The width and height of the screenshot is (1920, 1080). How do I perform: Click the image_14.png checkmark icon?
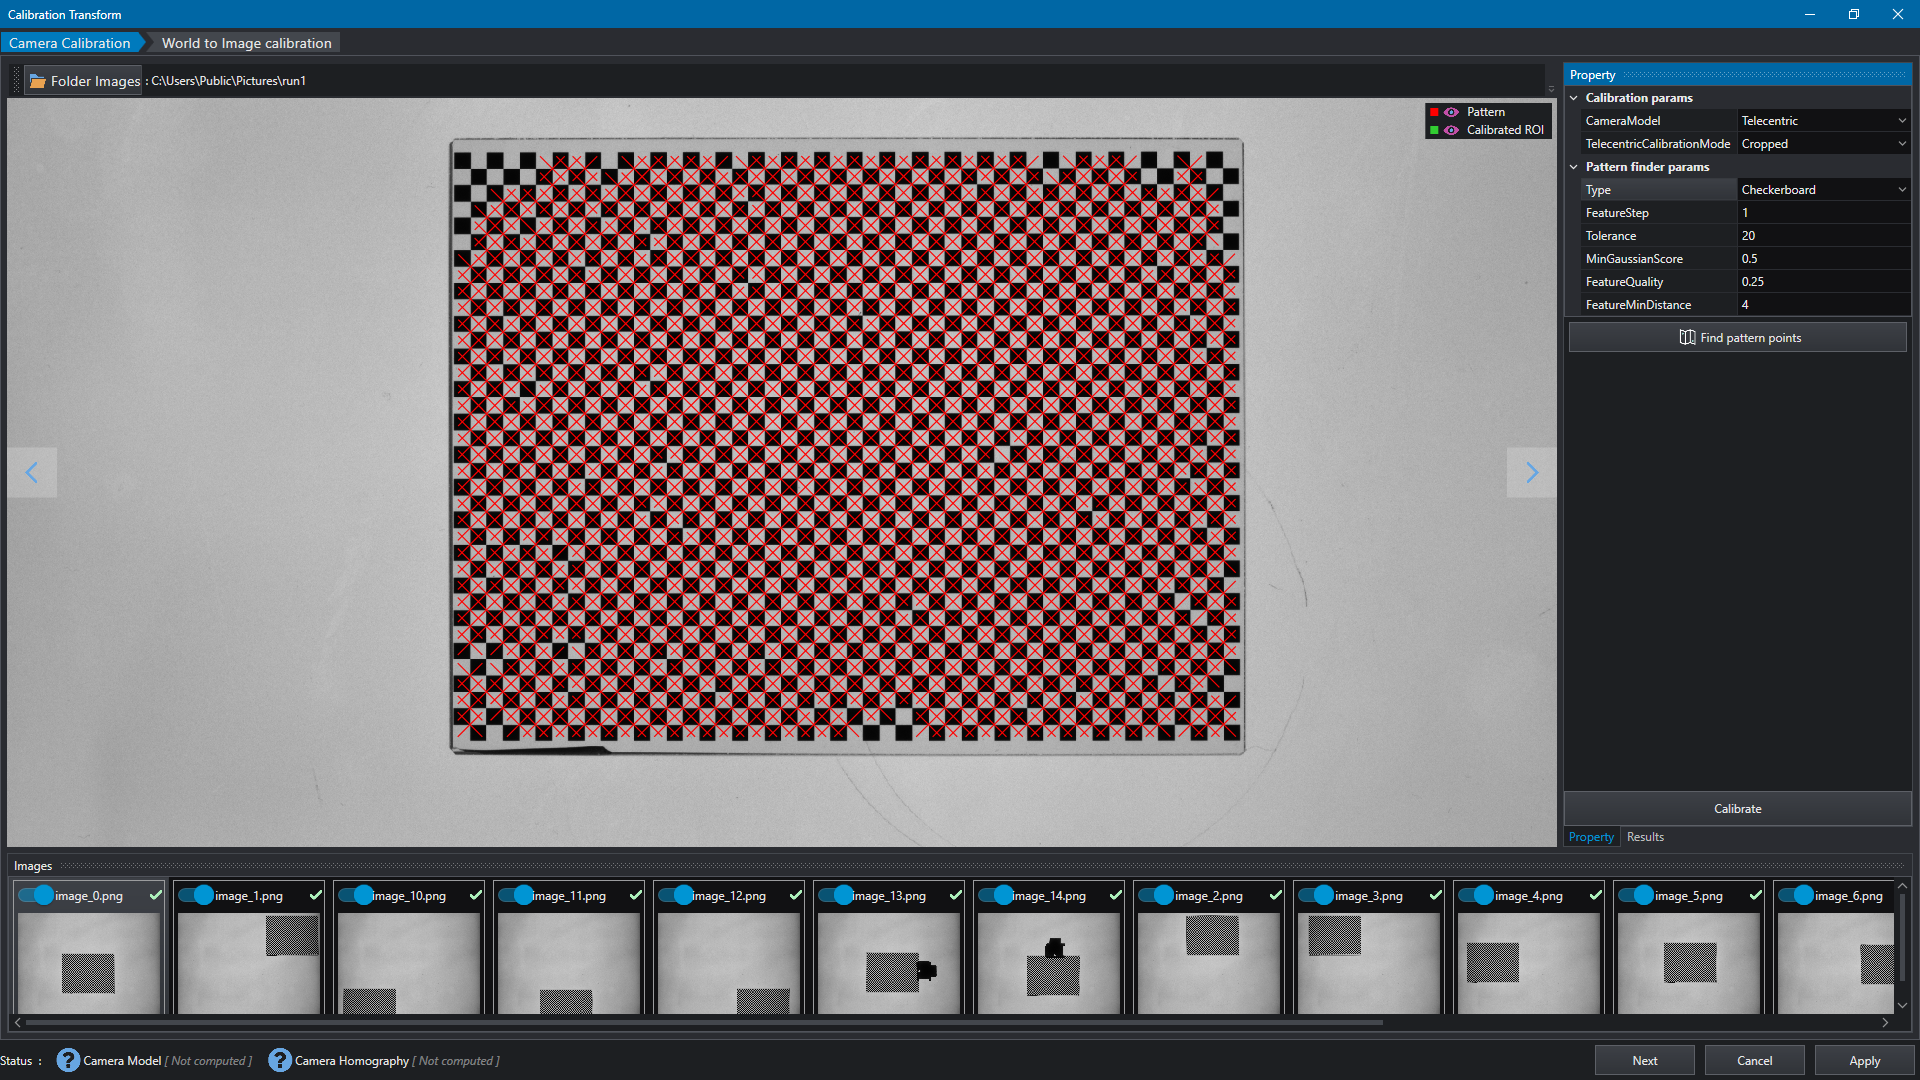pyautogui.click(x=1116, y=895)
